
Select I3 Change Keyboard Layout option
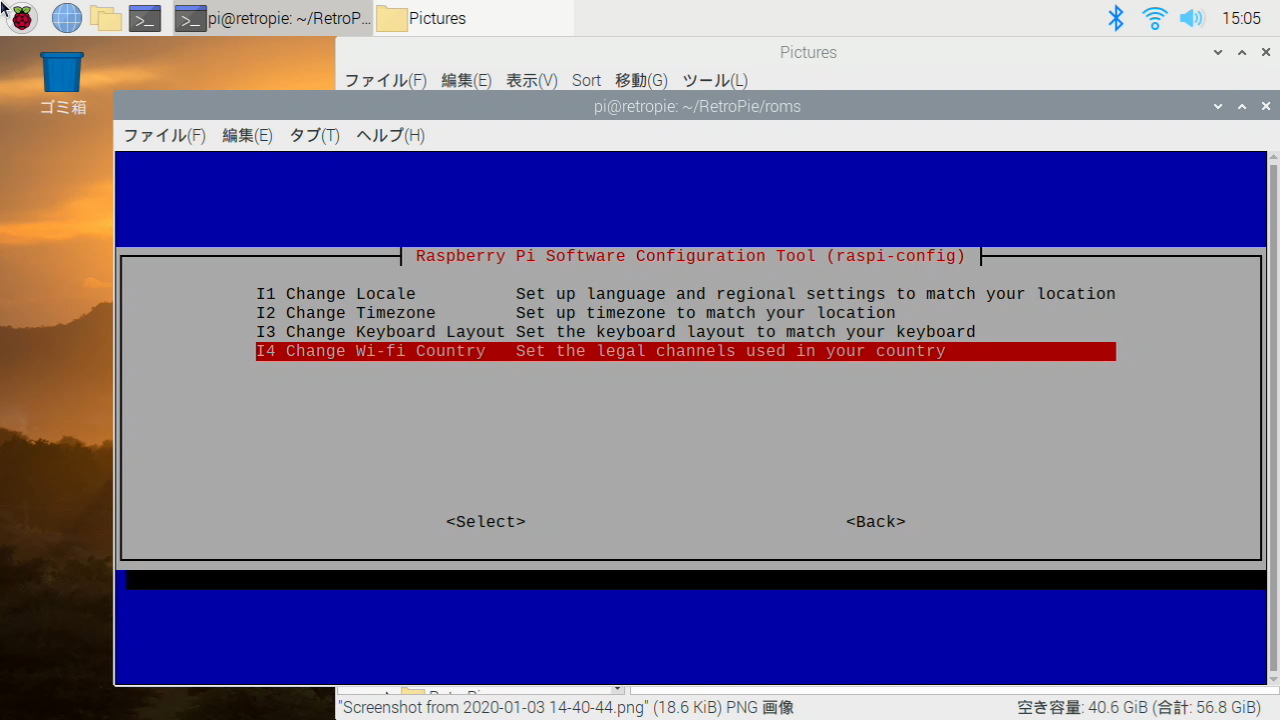coord(686,332)
